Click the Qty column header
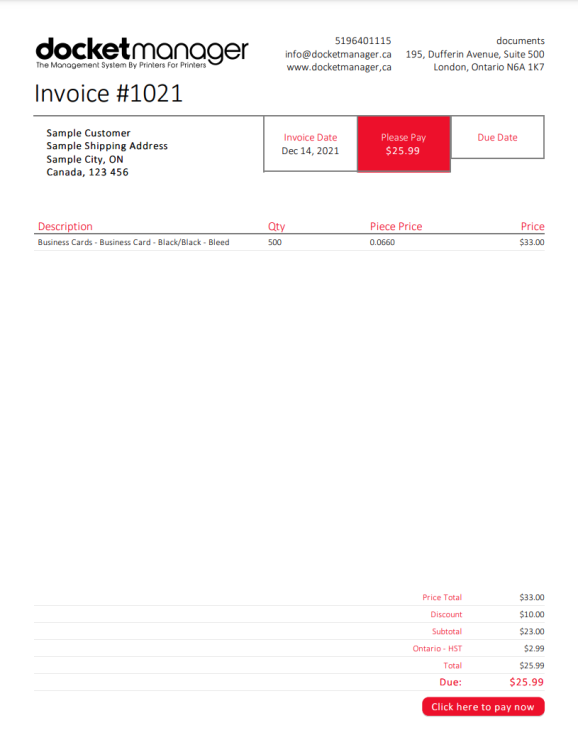Viewport: 578px width, 750px height. [277, 226]
